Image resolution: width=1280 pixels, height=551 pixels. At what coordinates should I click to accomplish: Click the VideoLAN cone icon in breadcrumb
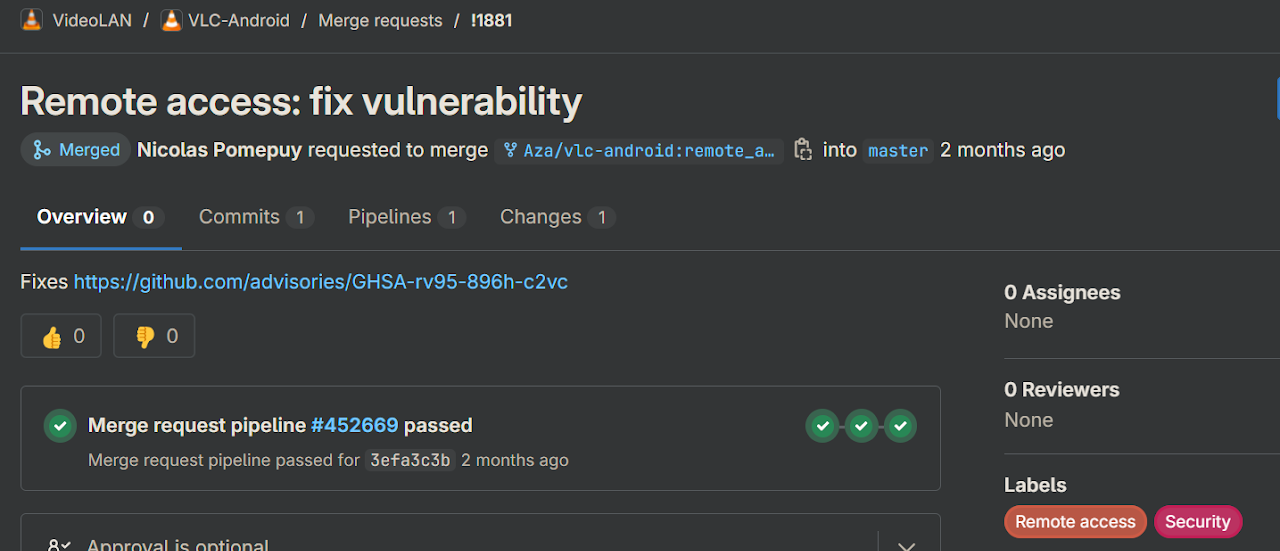[x=32, y=20]
